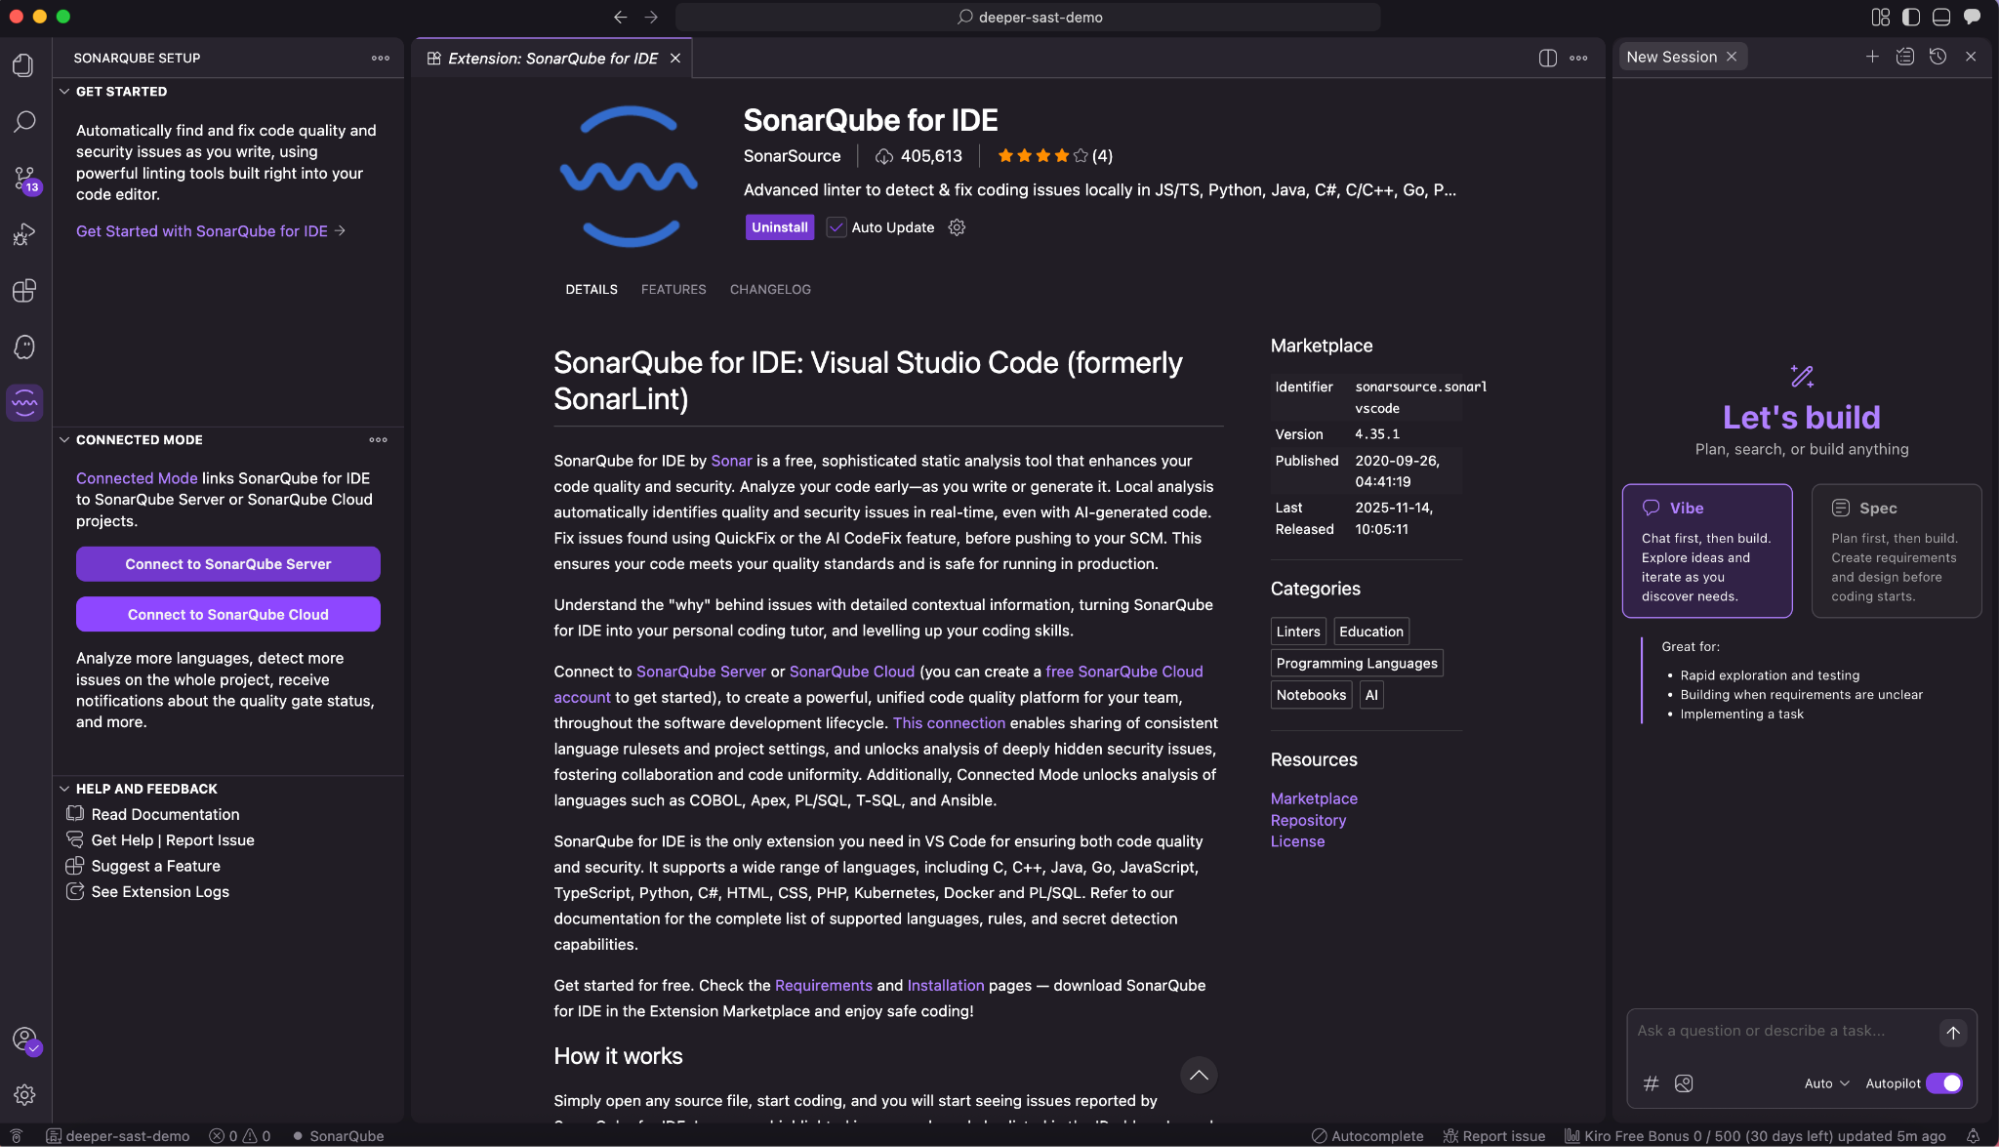Open the Auto model dropdown

point(1826,1084)
